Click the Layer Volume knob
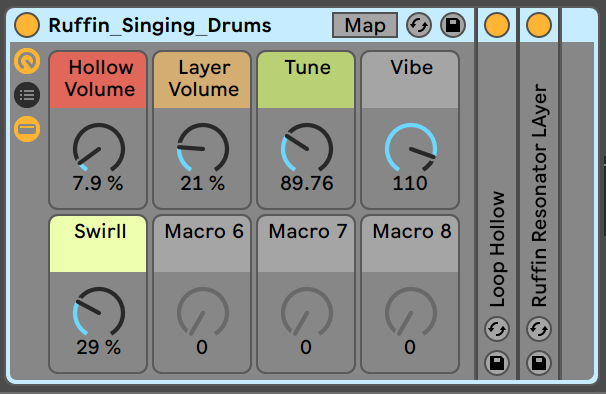Screen dimensions: 606x394 click(203, 148)
